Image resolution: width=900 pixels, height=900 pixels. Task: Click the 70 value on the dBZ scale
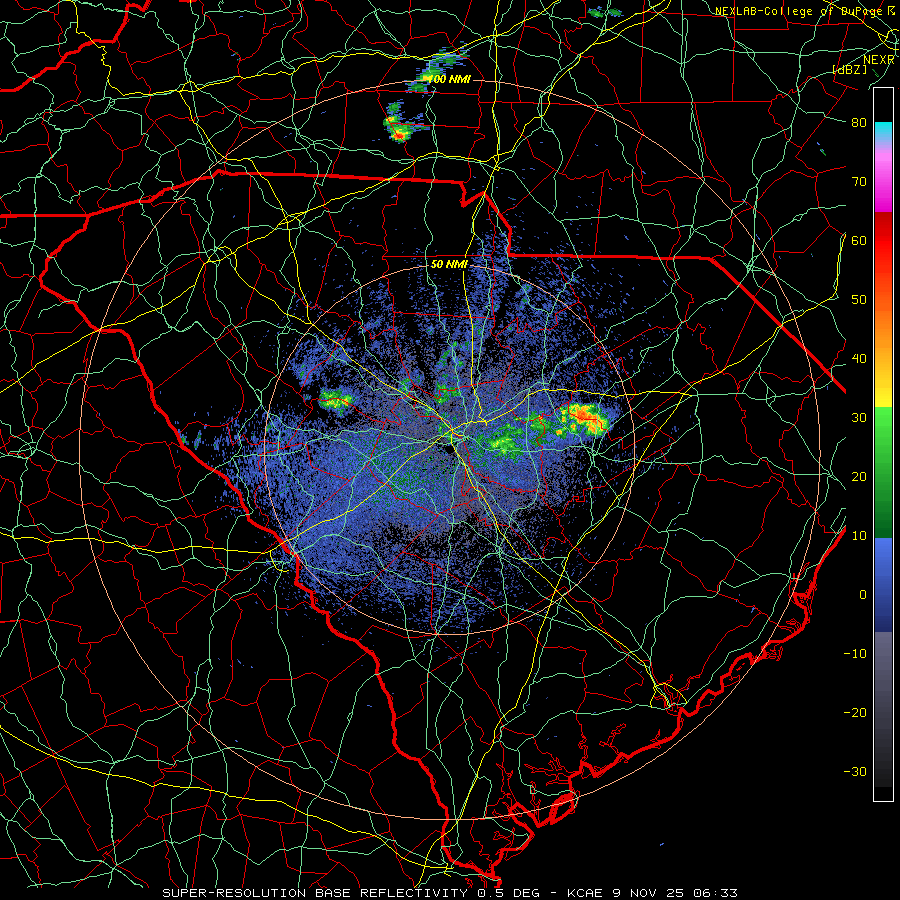(x=859, y=181)
